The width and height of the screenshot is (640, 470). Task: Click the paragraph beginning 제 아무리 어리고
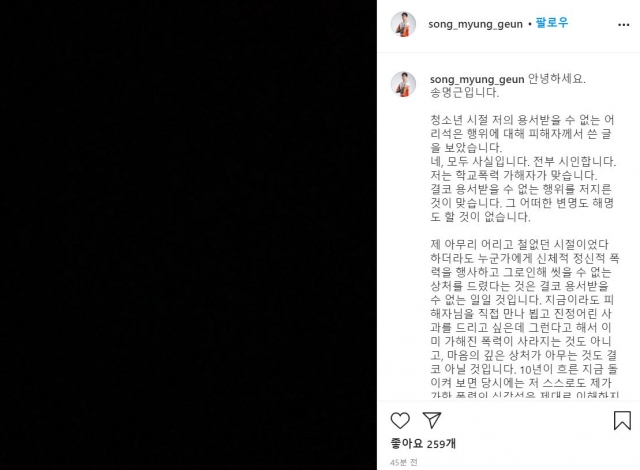tap(524, 320)
